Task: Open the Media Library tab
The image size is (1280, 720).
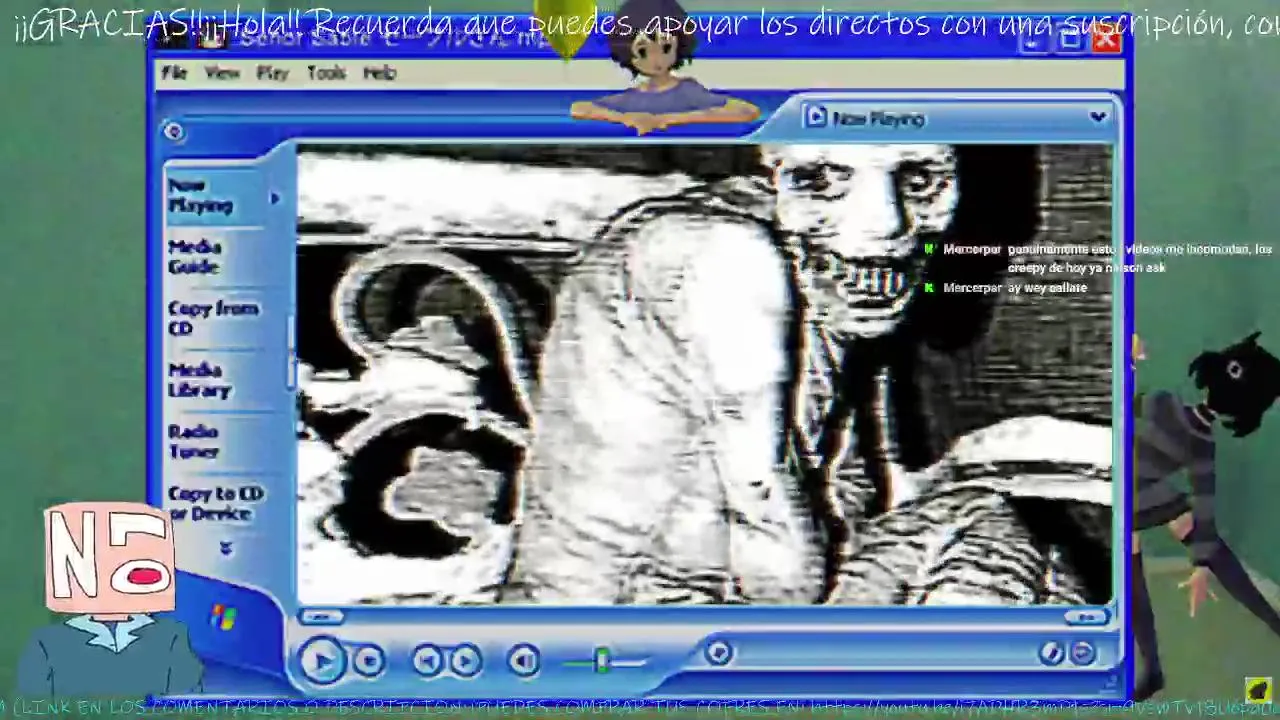Action: pos(199,380)
